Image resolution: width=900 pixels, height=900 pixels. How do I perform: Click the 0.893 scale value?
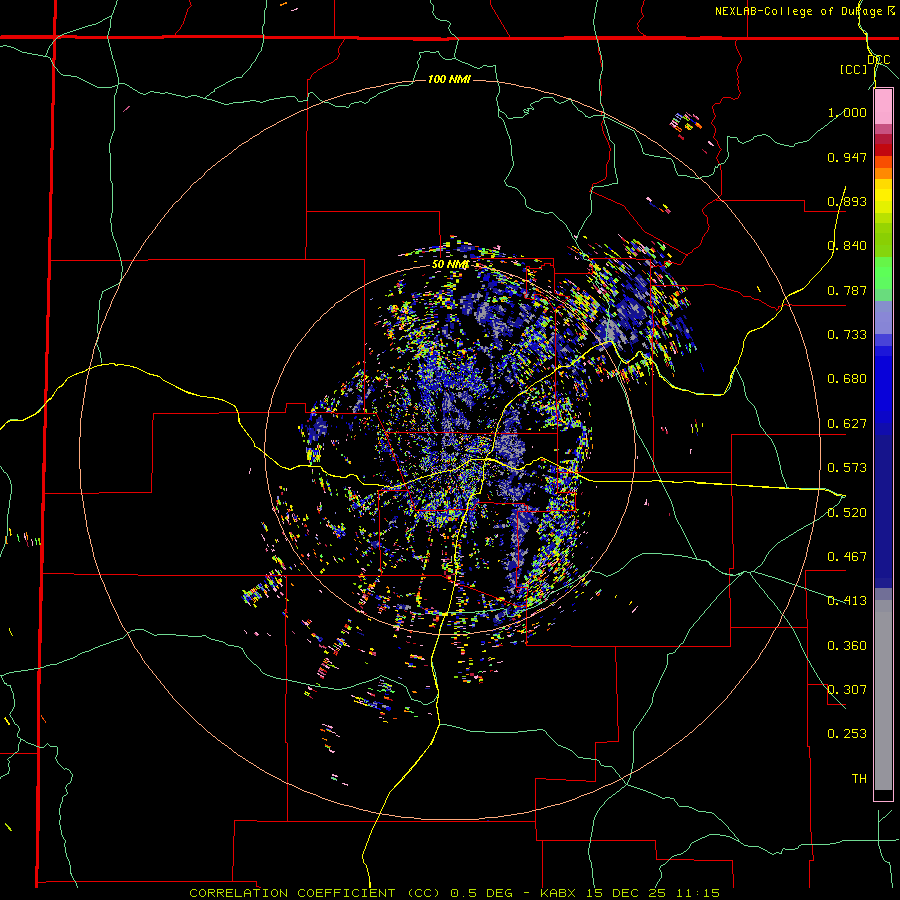coord(847,201)
